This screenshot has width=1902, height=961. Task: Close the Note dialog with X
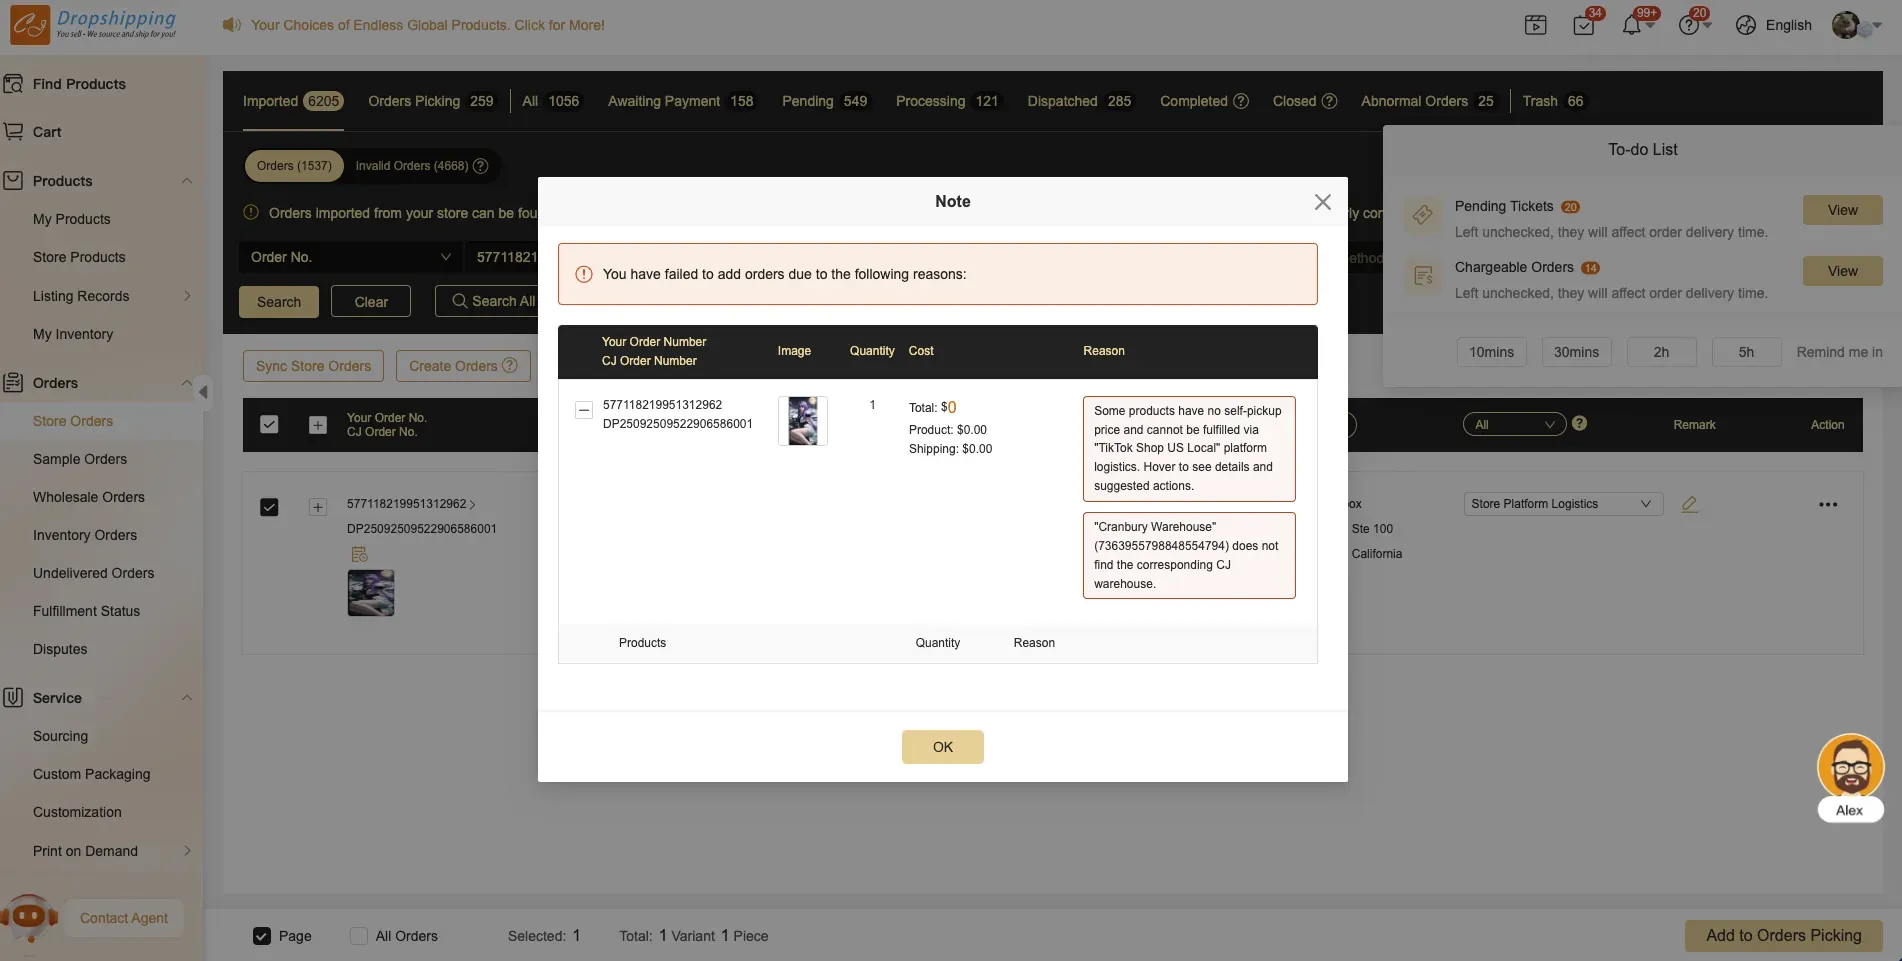pyautogui.click(x=1322, y=202)
